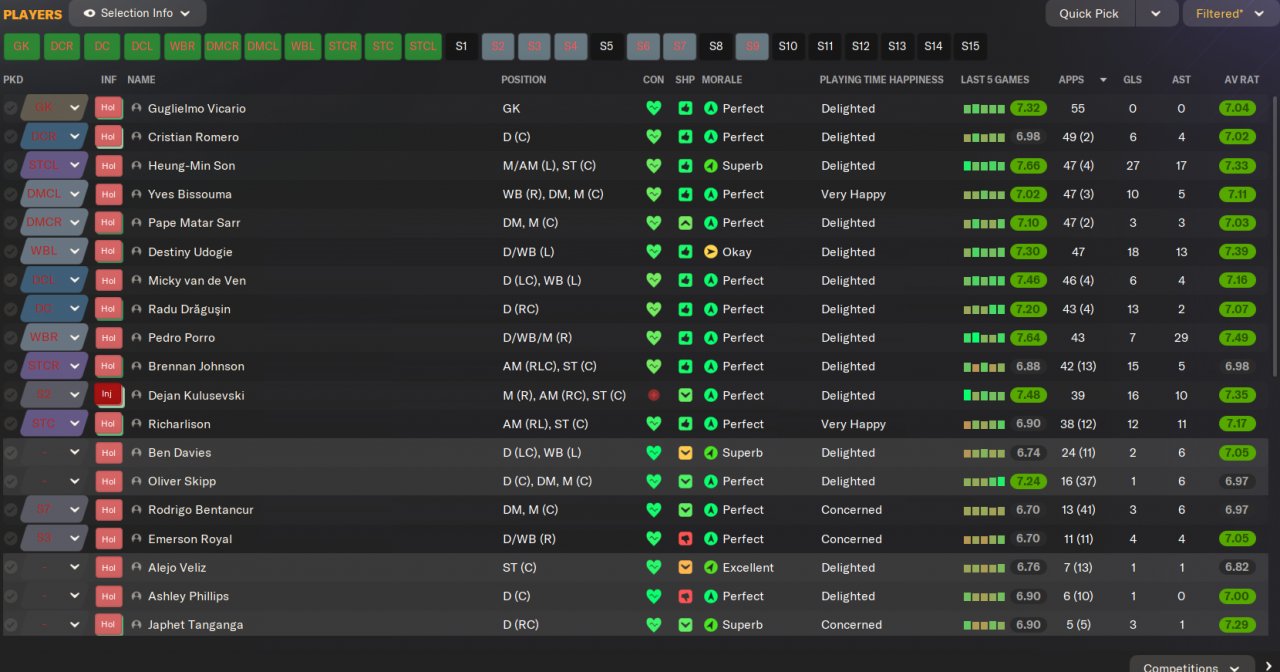The height and width of the screenshot is (672, 1280).
Task: Click the Inj status icon for Kulusevski
Action: (x=108, y=395)
